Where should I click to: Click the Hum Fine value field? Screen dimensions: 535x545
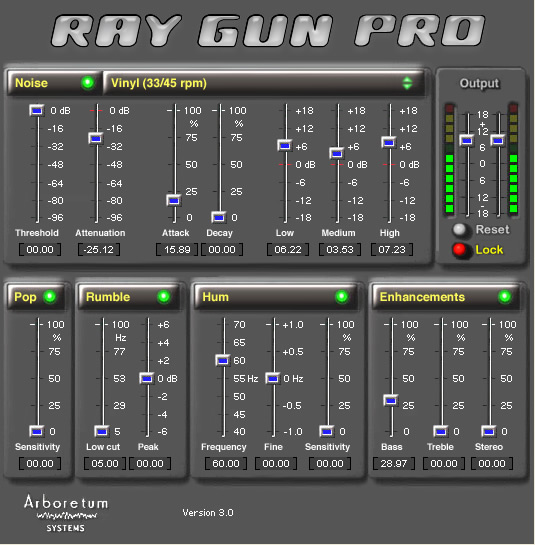pos(276,463)
